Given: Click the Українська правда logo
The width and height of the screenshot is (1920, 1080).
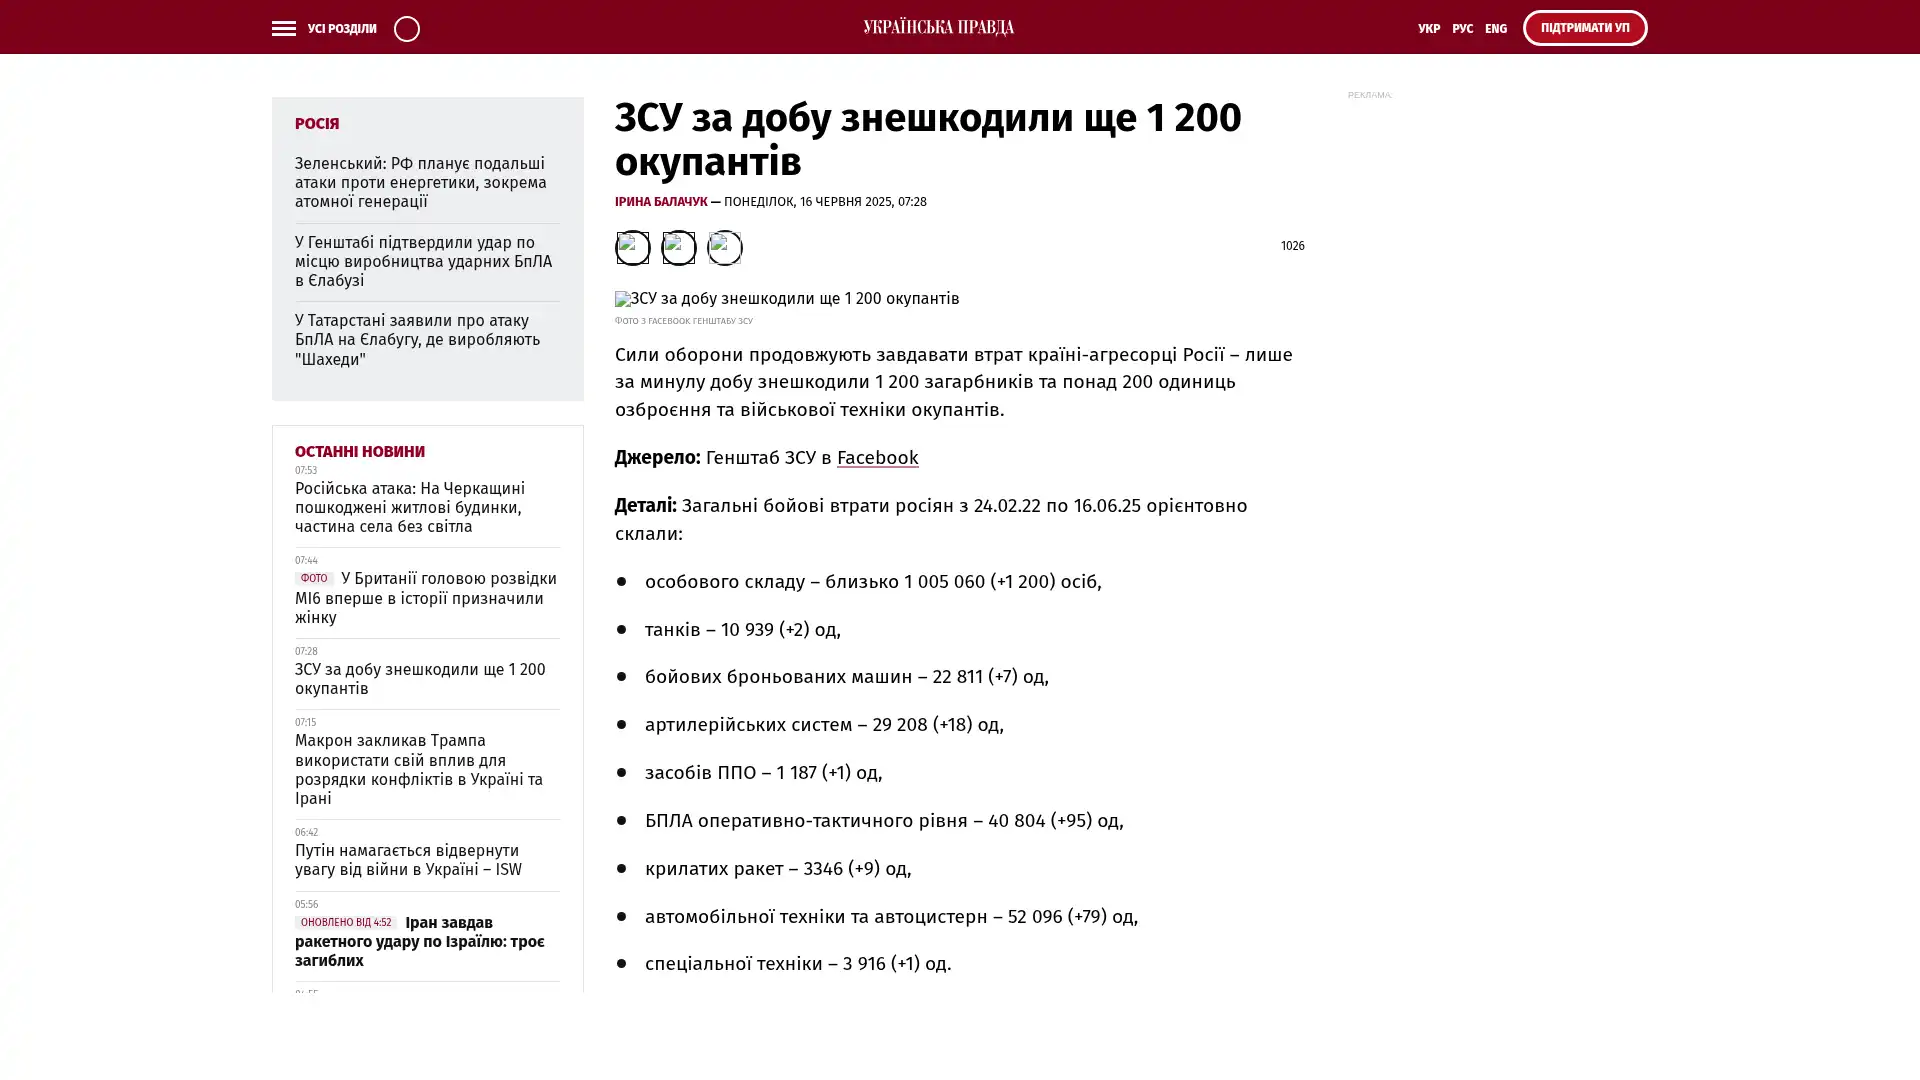Looking at the screenshot, I should [x=938, y=27].
